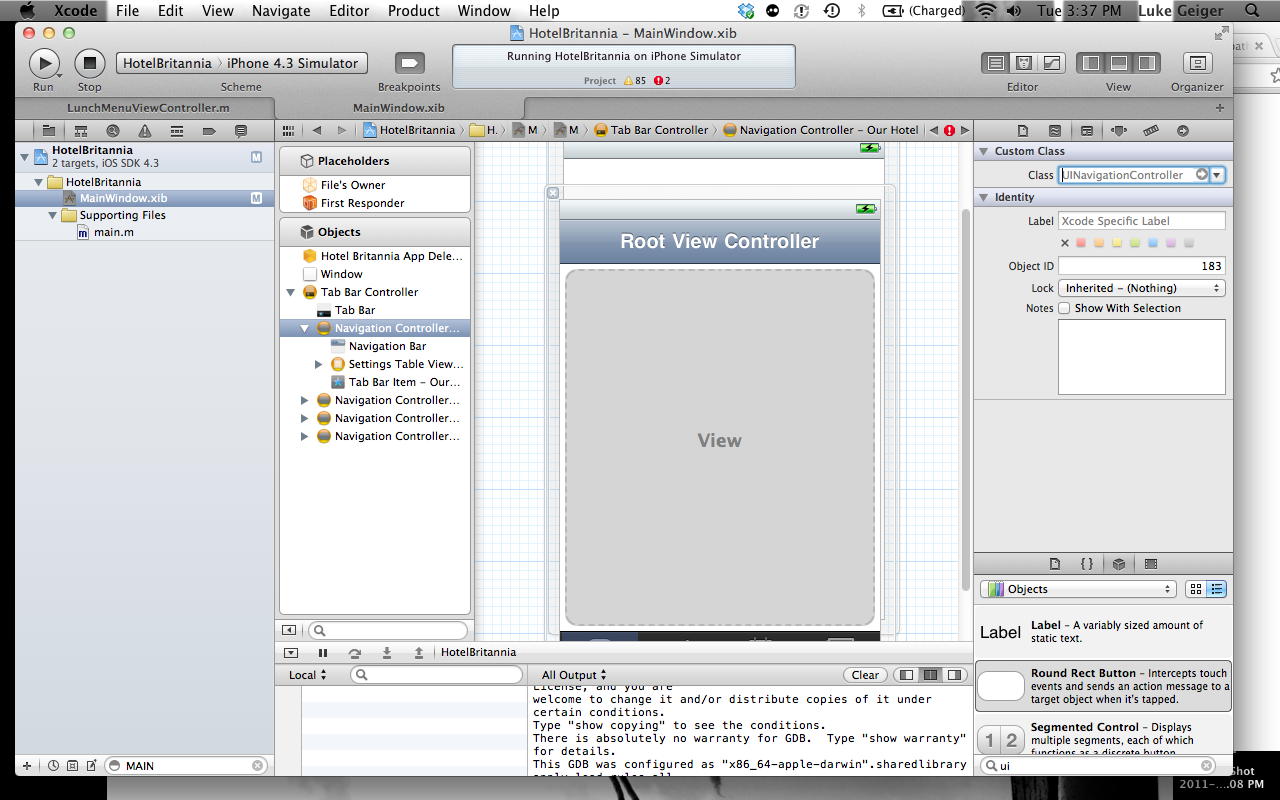Screen dimensions: 1280x800
Task: Show the Attributes inspector
Action: [1119, 131]
